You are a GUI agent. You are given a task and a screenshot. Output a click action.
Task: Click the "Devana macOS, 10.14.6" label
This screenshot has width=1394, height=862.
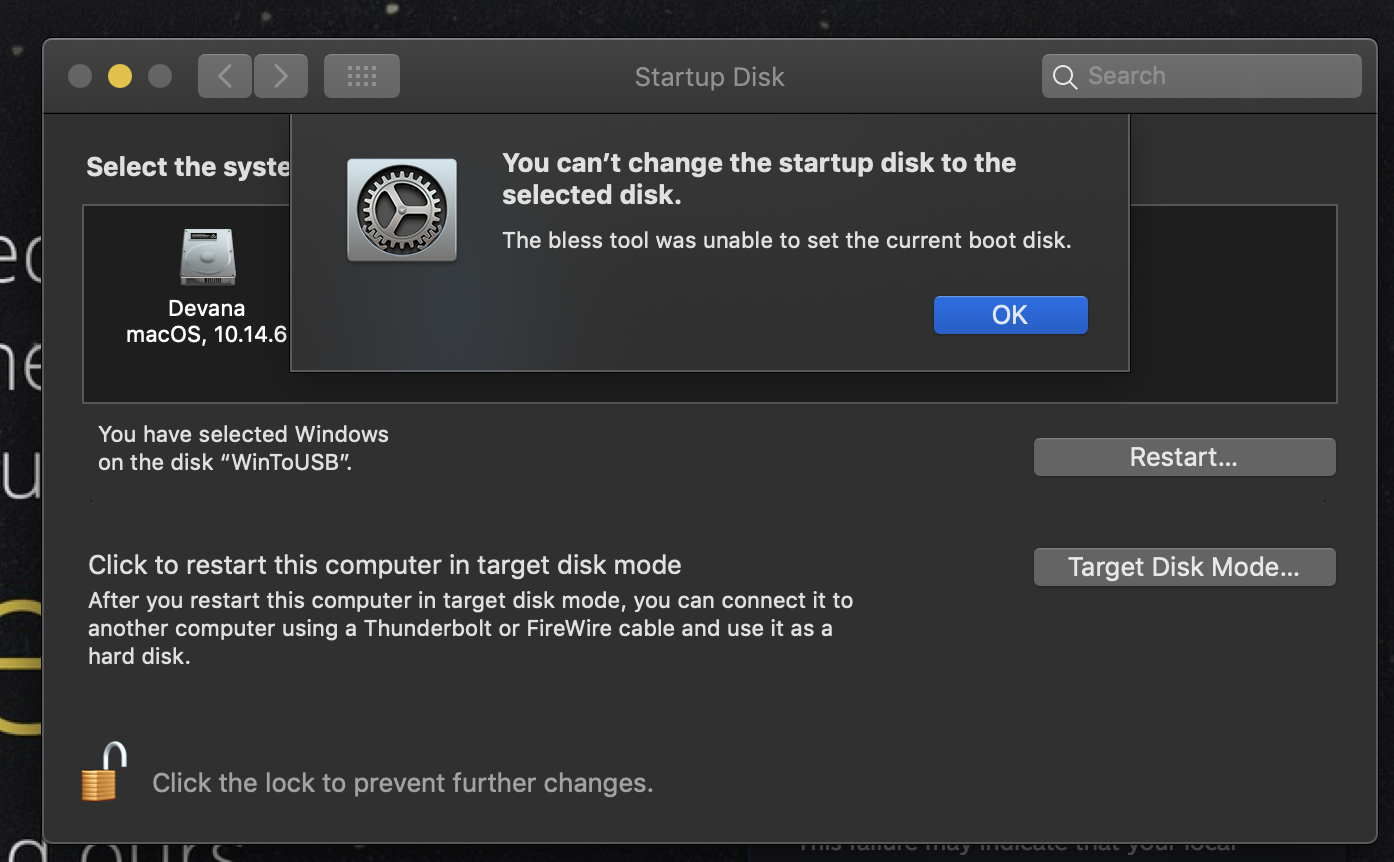pyautogui.click(x=207, y=321)
